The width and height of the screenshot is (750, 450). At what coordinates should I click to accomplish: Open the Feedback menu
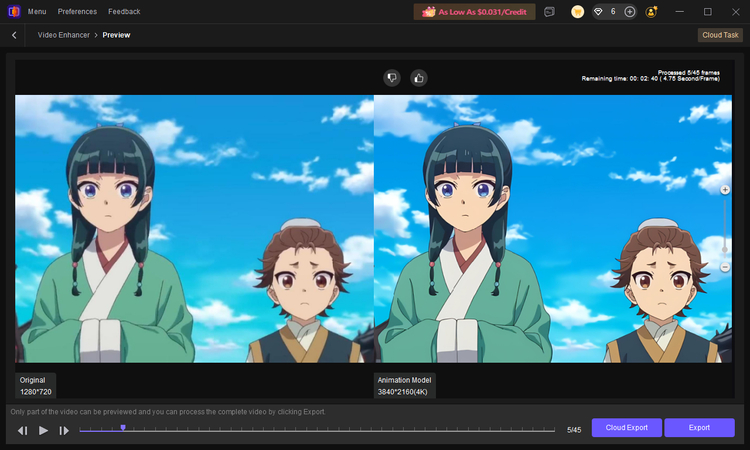tap(124, 11)
